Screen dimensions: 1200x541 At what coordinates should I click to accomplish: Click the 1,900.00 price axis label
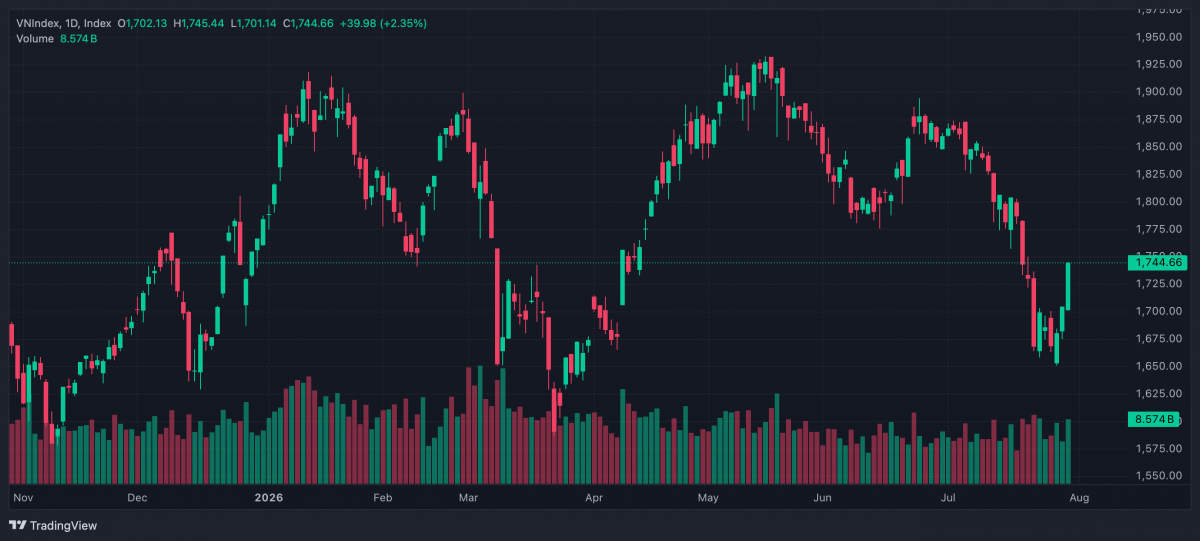(x=1161, y=92)
